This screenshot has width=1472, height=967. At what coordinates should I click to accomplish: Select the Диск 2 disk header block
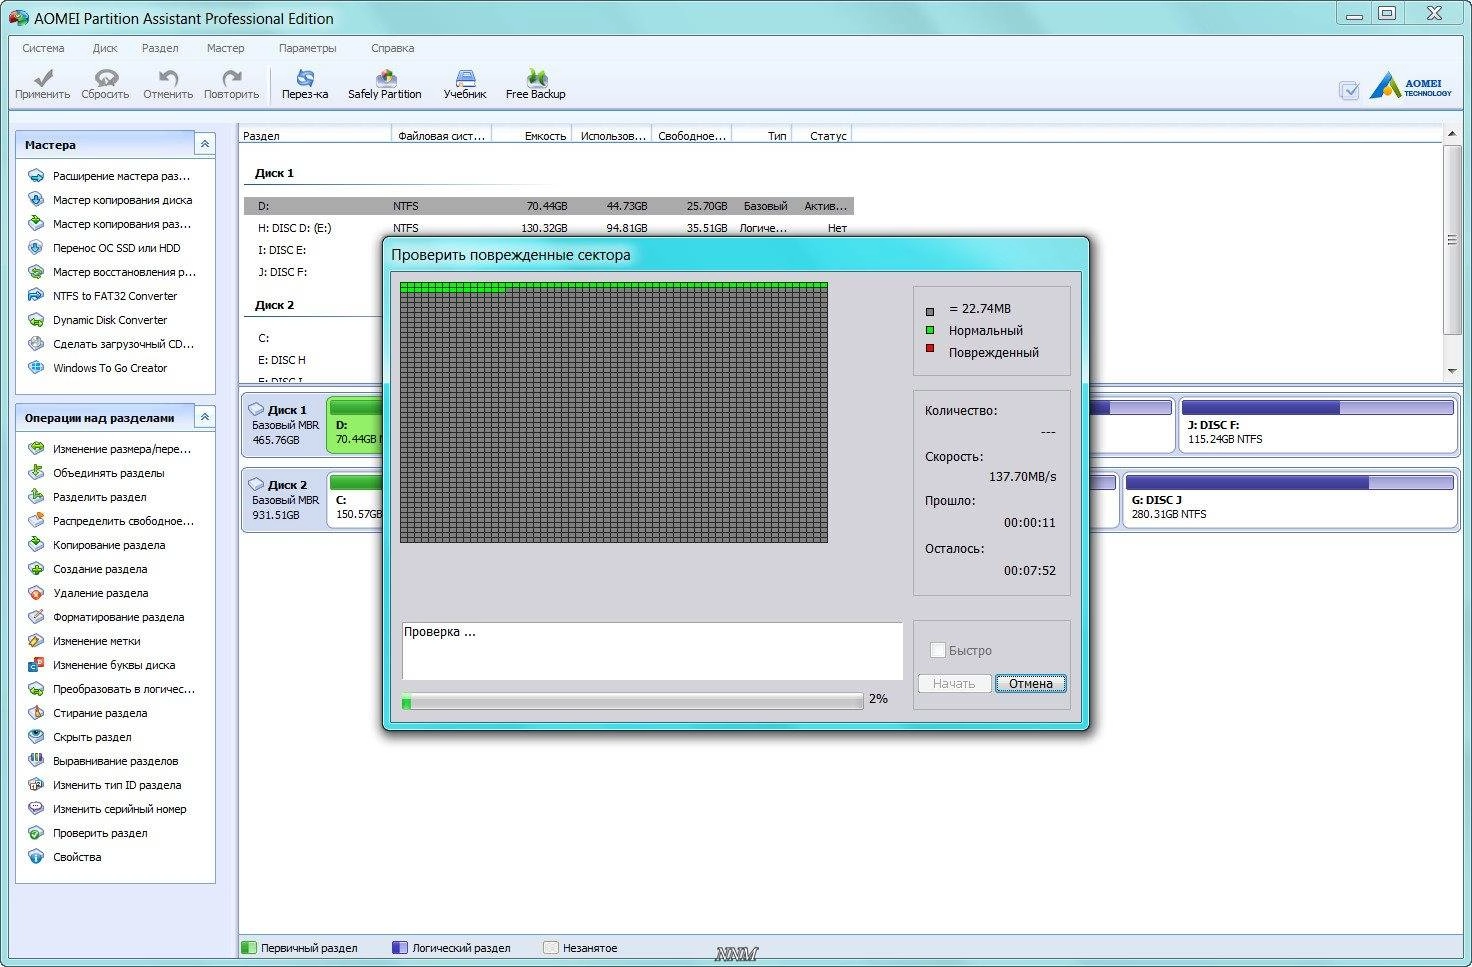click(285, 500)
